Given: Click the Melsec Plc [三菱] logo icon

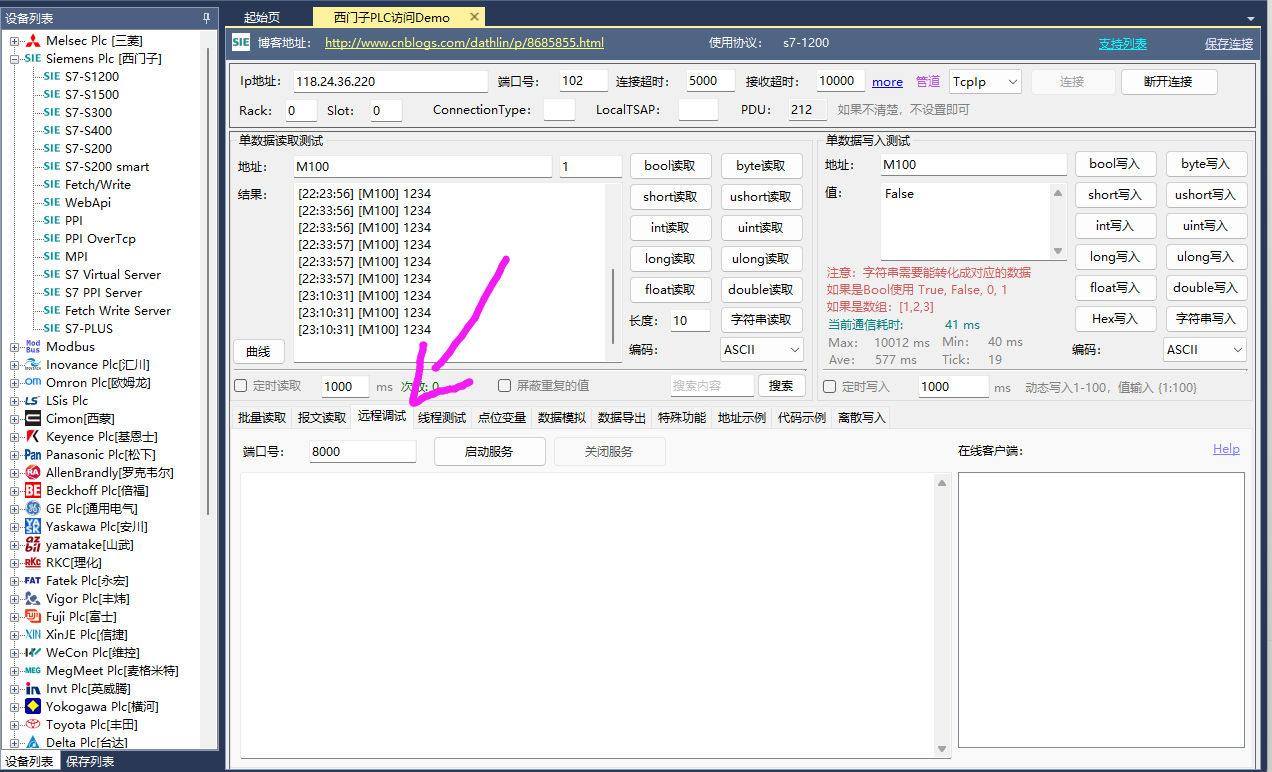Looking at the screenshot, I should pyautogui.click(x=33, y=41).
